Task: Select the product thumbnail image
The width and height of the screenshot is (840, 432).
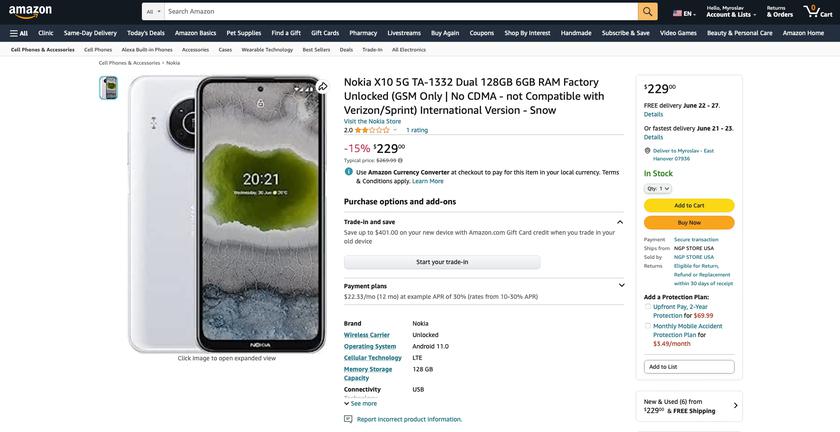Action: 108,88
